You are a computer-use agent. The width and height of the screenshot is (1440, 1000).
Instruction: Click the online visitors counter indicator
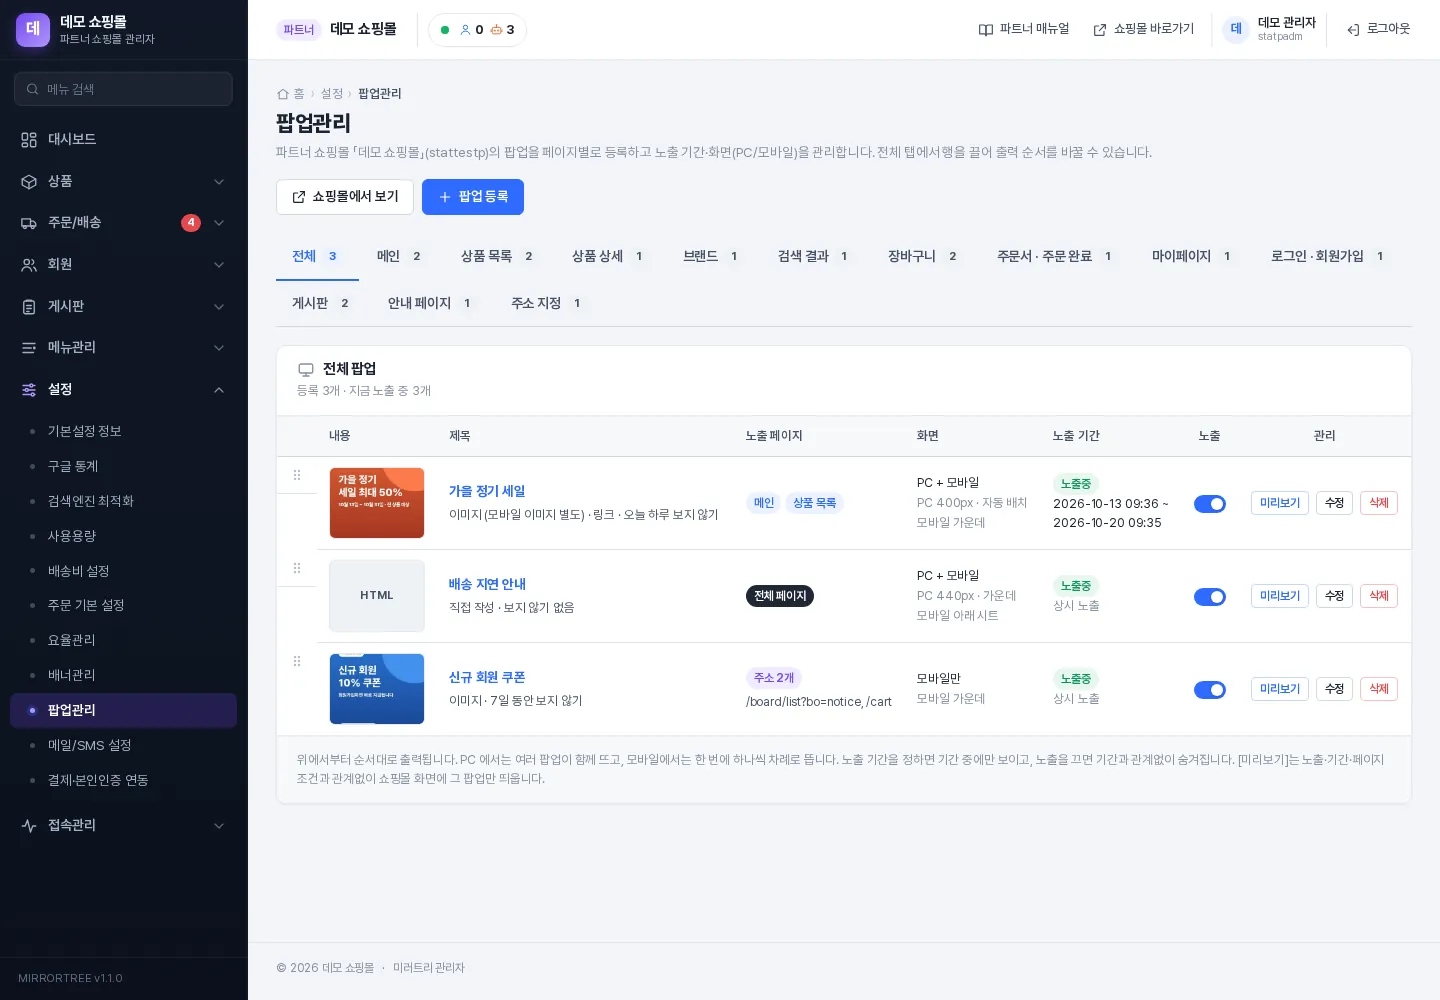pos(477,30)
